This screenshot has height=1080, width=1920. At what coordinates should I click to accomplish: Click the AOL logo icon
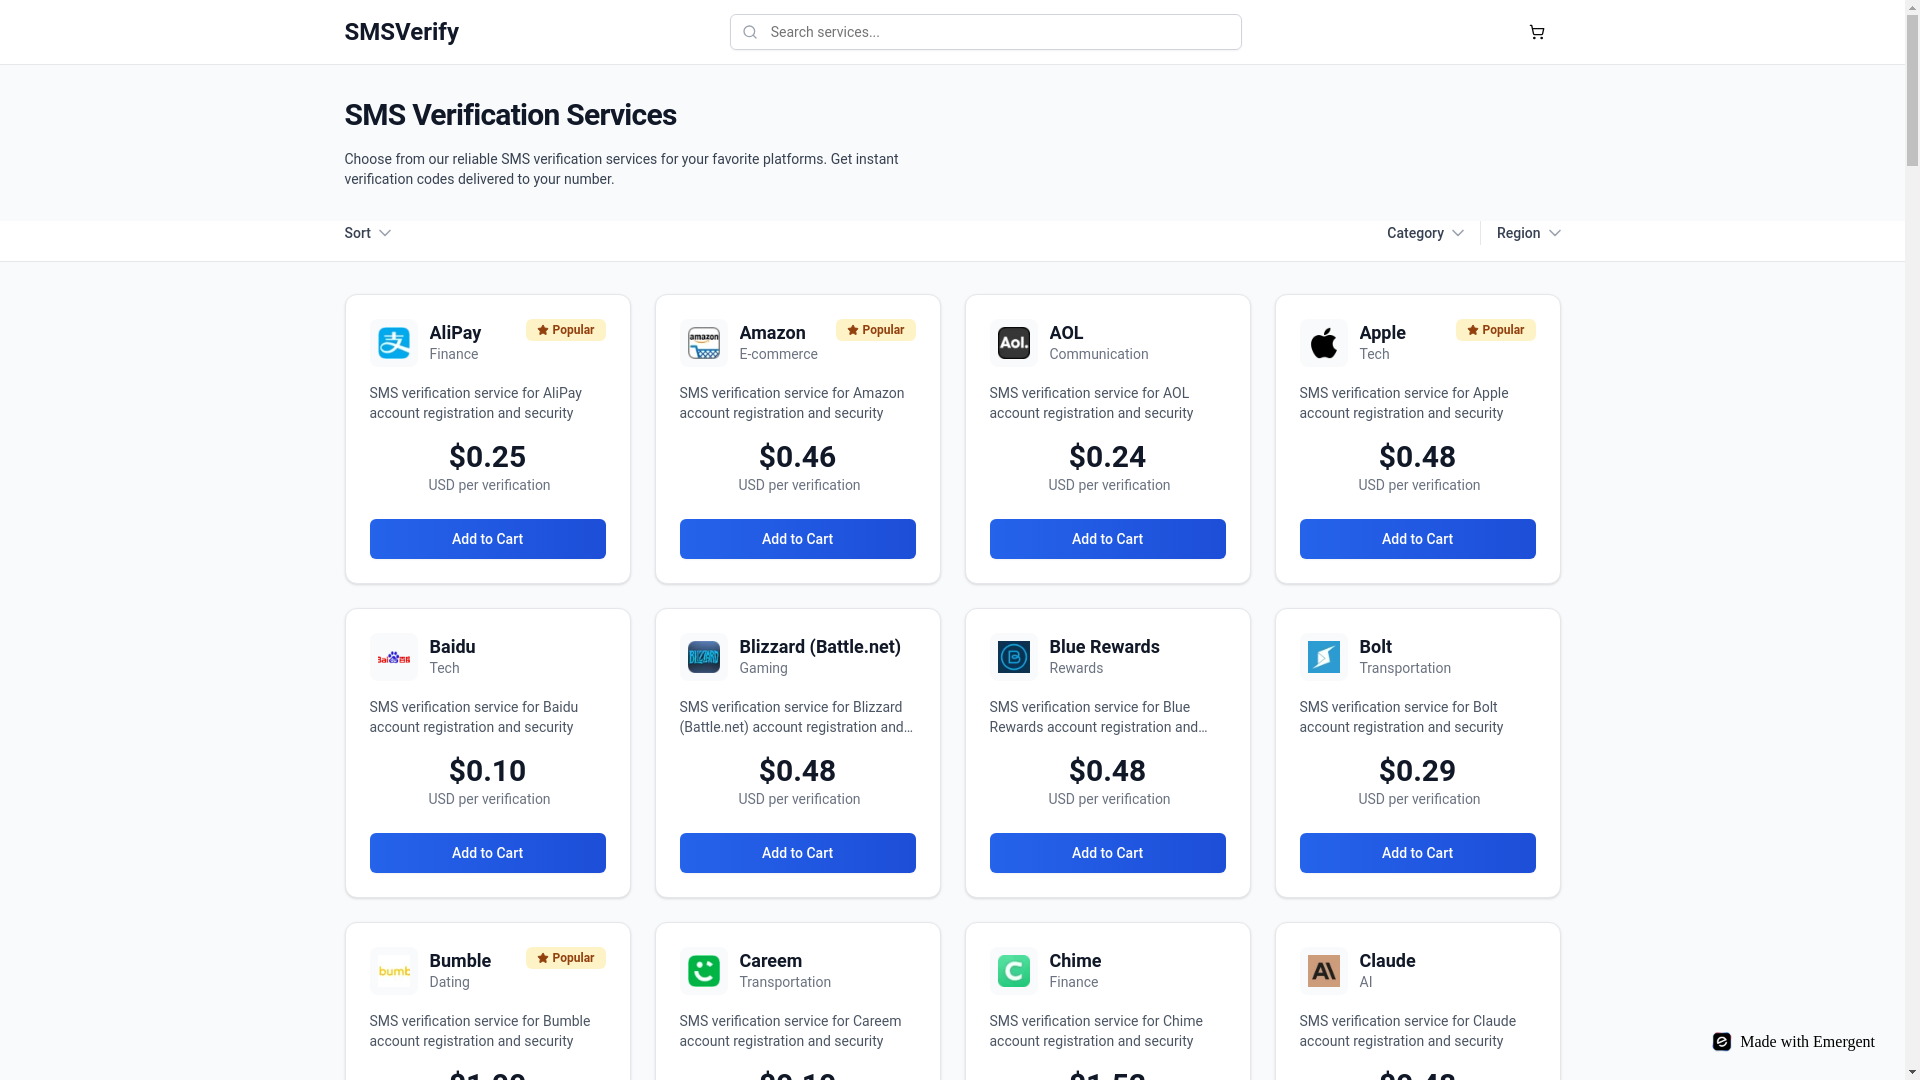click(x=1013, y=343)
